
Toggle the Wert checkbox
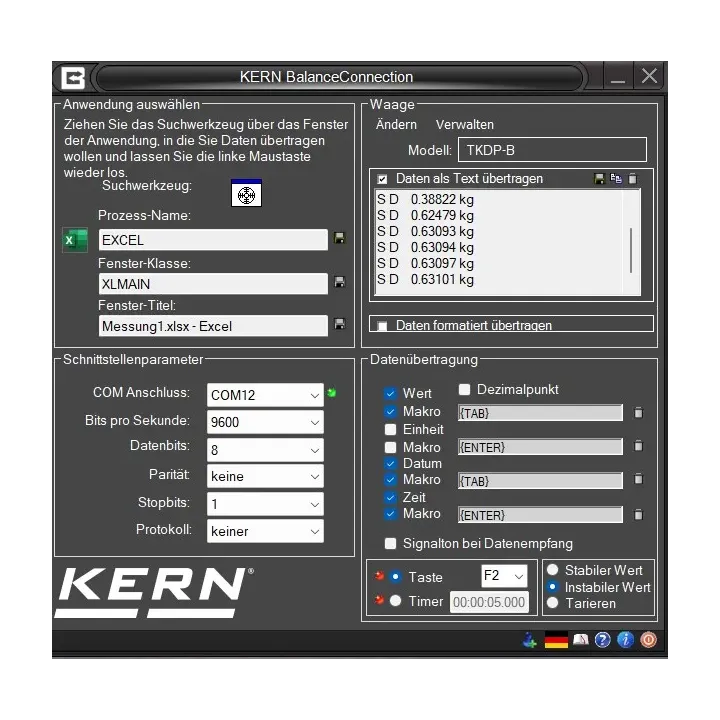coord(390,393)
